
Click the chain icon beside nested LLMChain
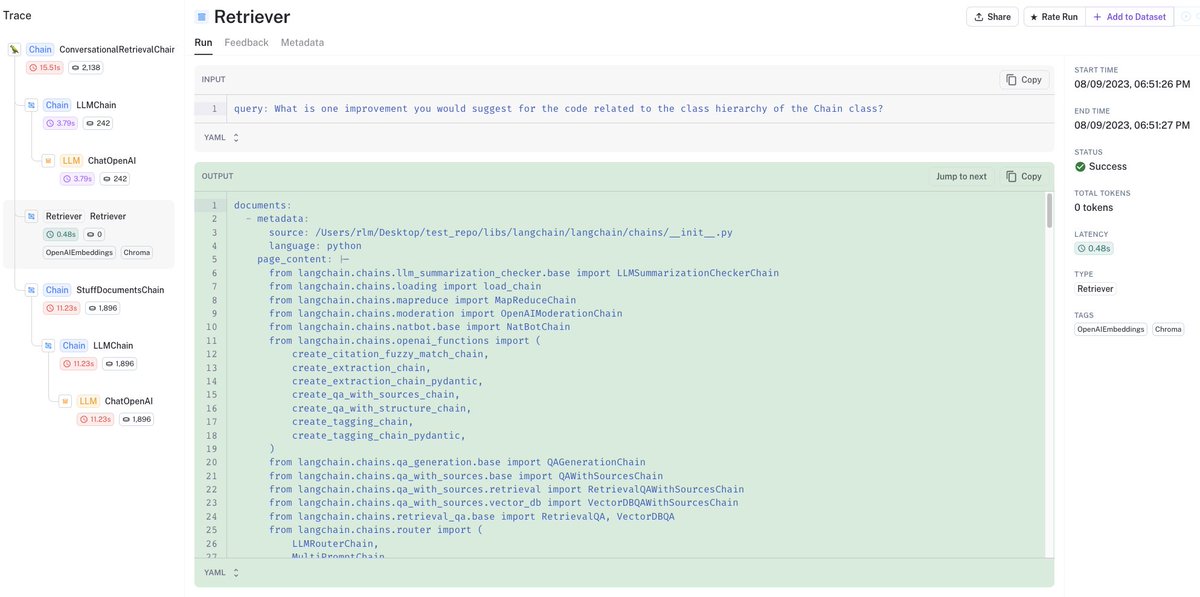point(48,346)
